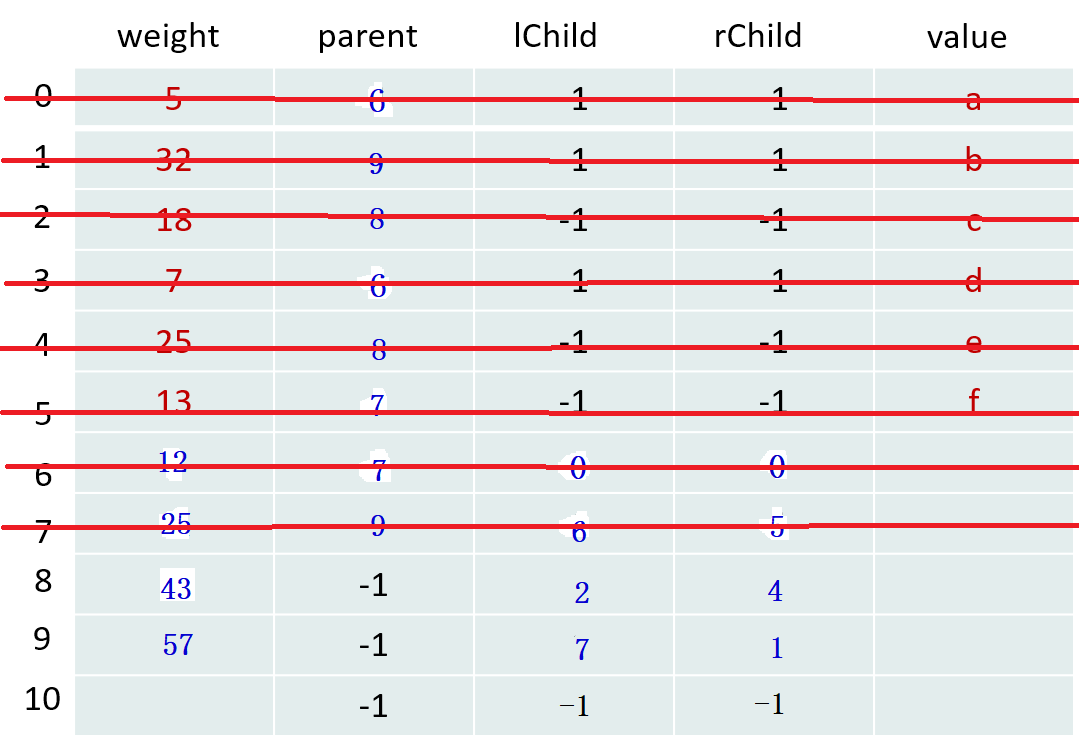
Task: Select row index label 8
Action: pos(42,581)
